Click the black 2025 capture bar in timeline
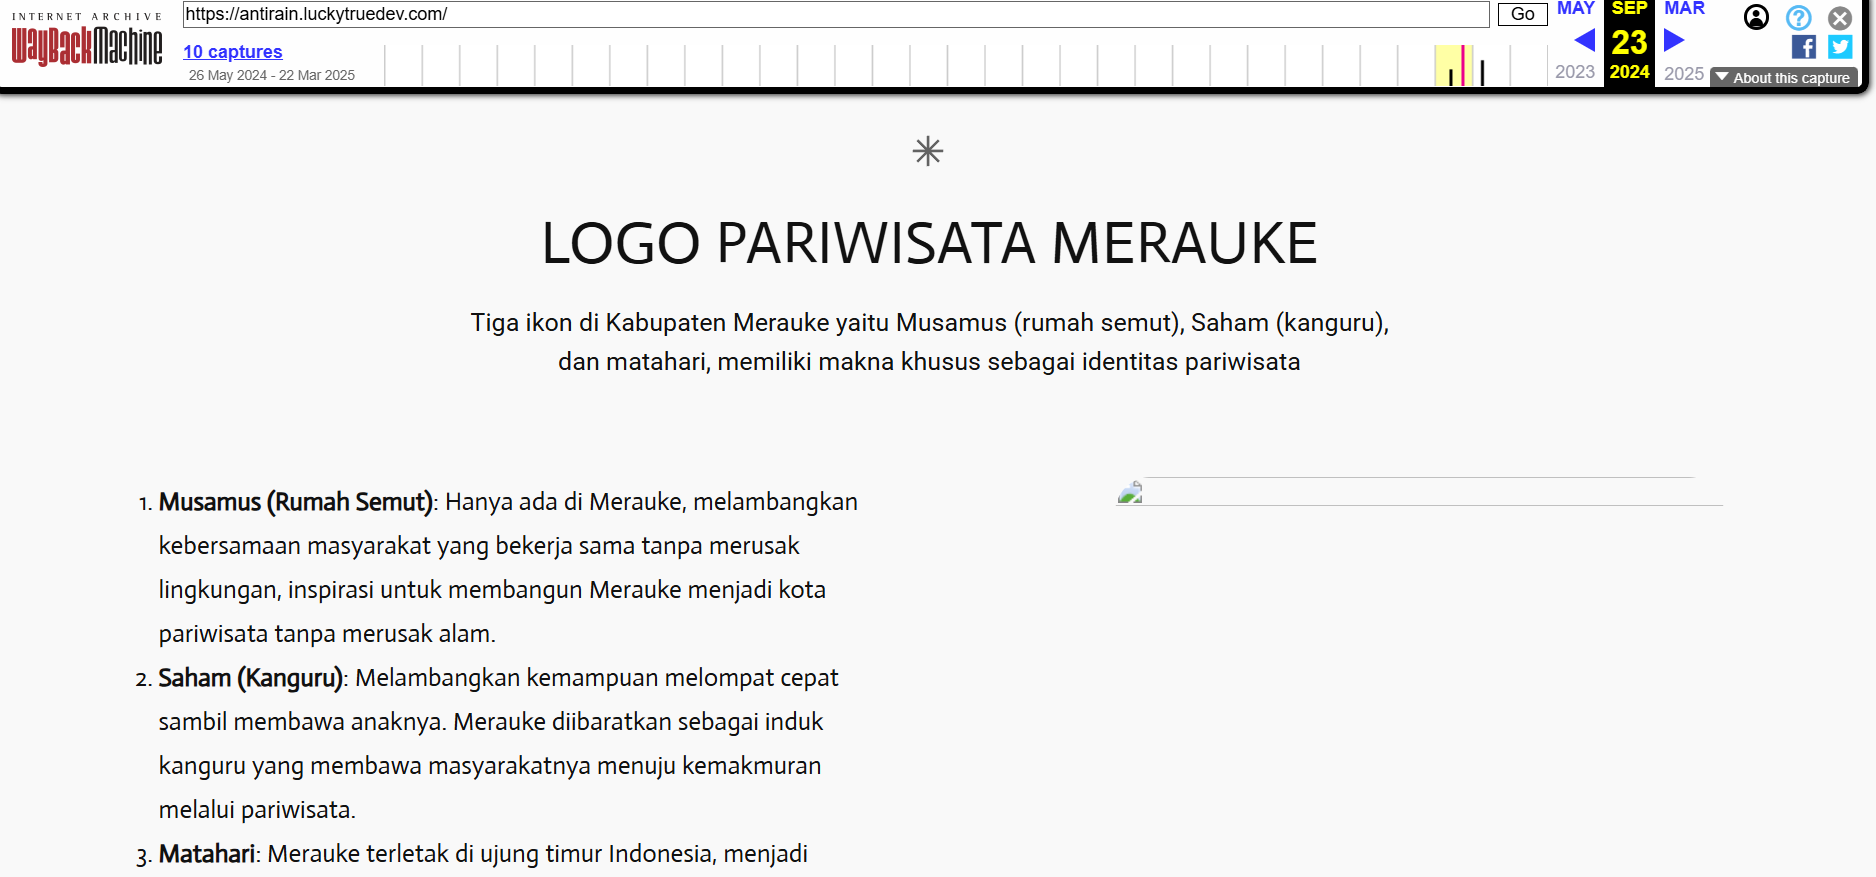 (x=1482, y=73)
